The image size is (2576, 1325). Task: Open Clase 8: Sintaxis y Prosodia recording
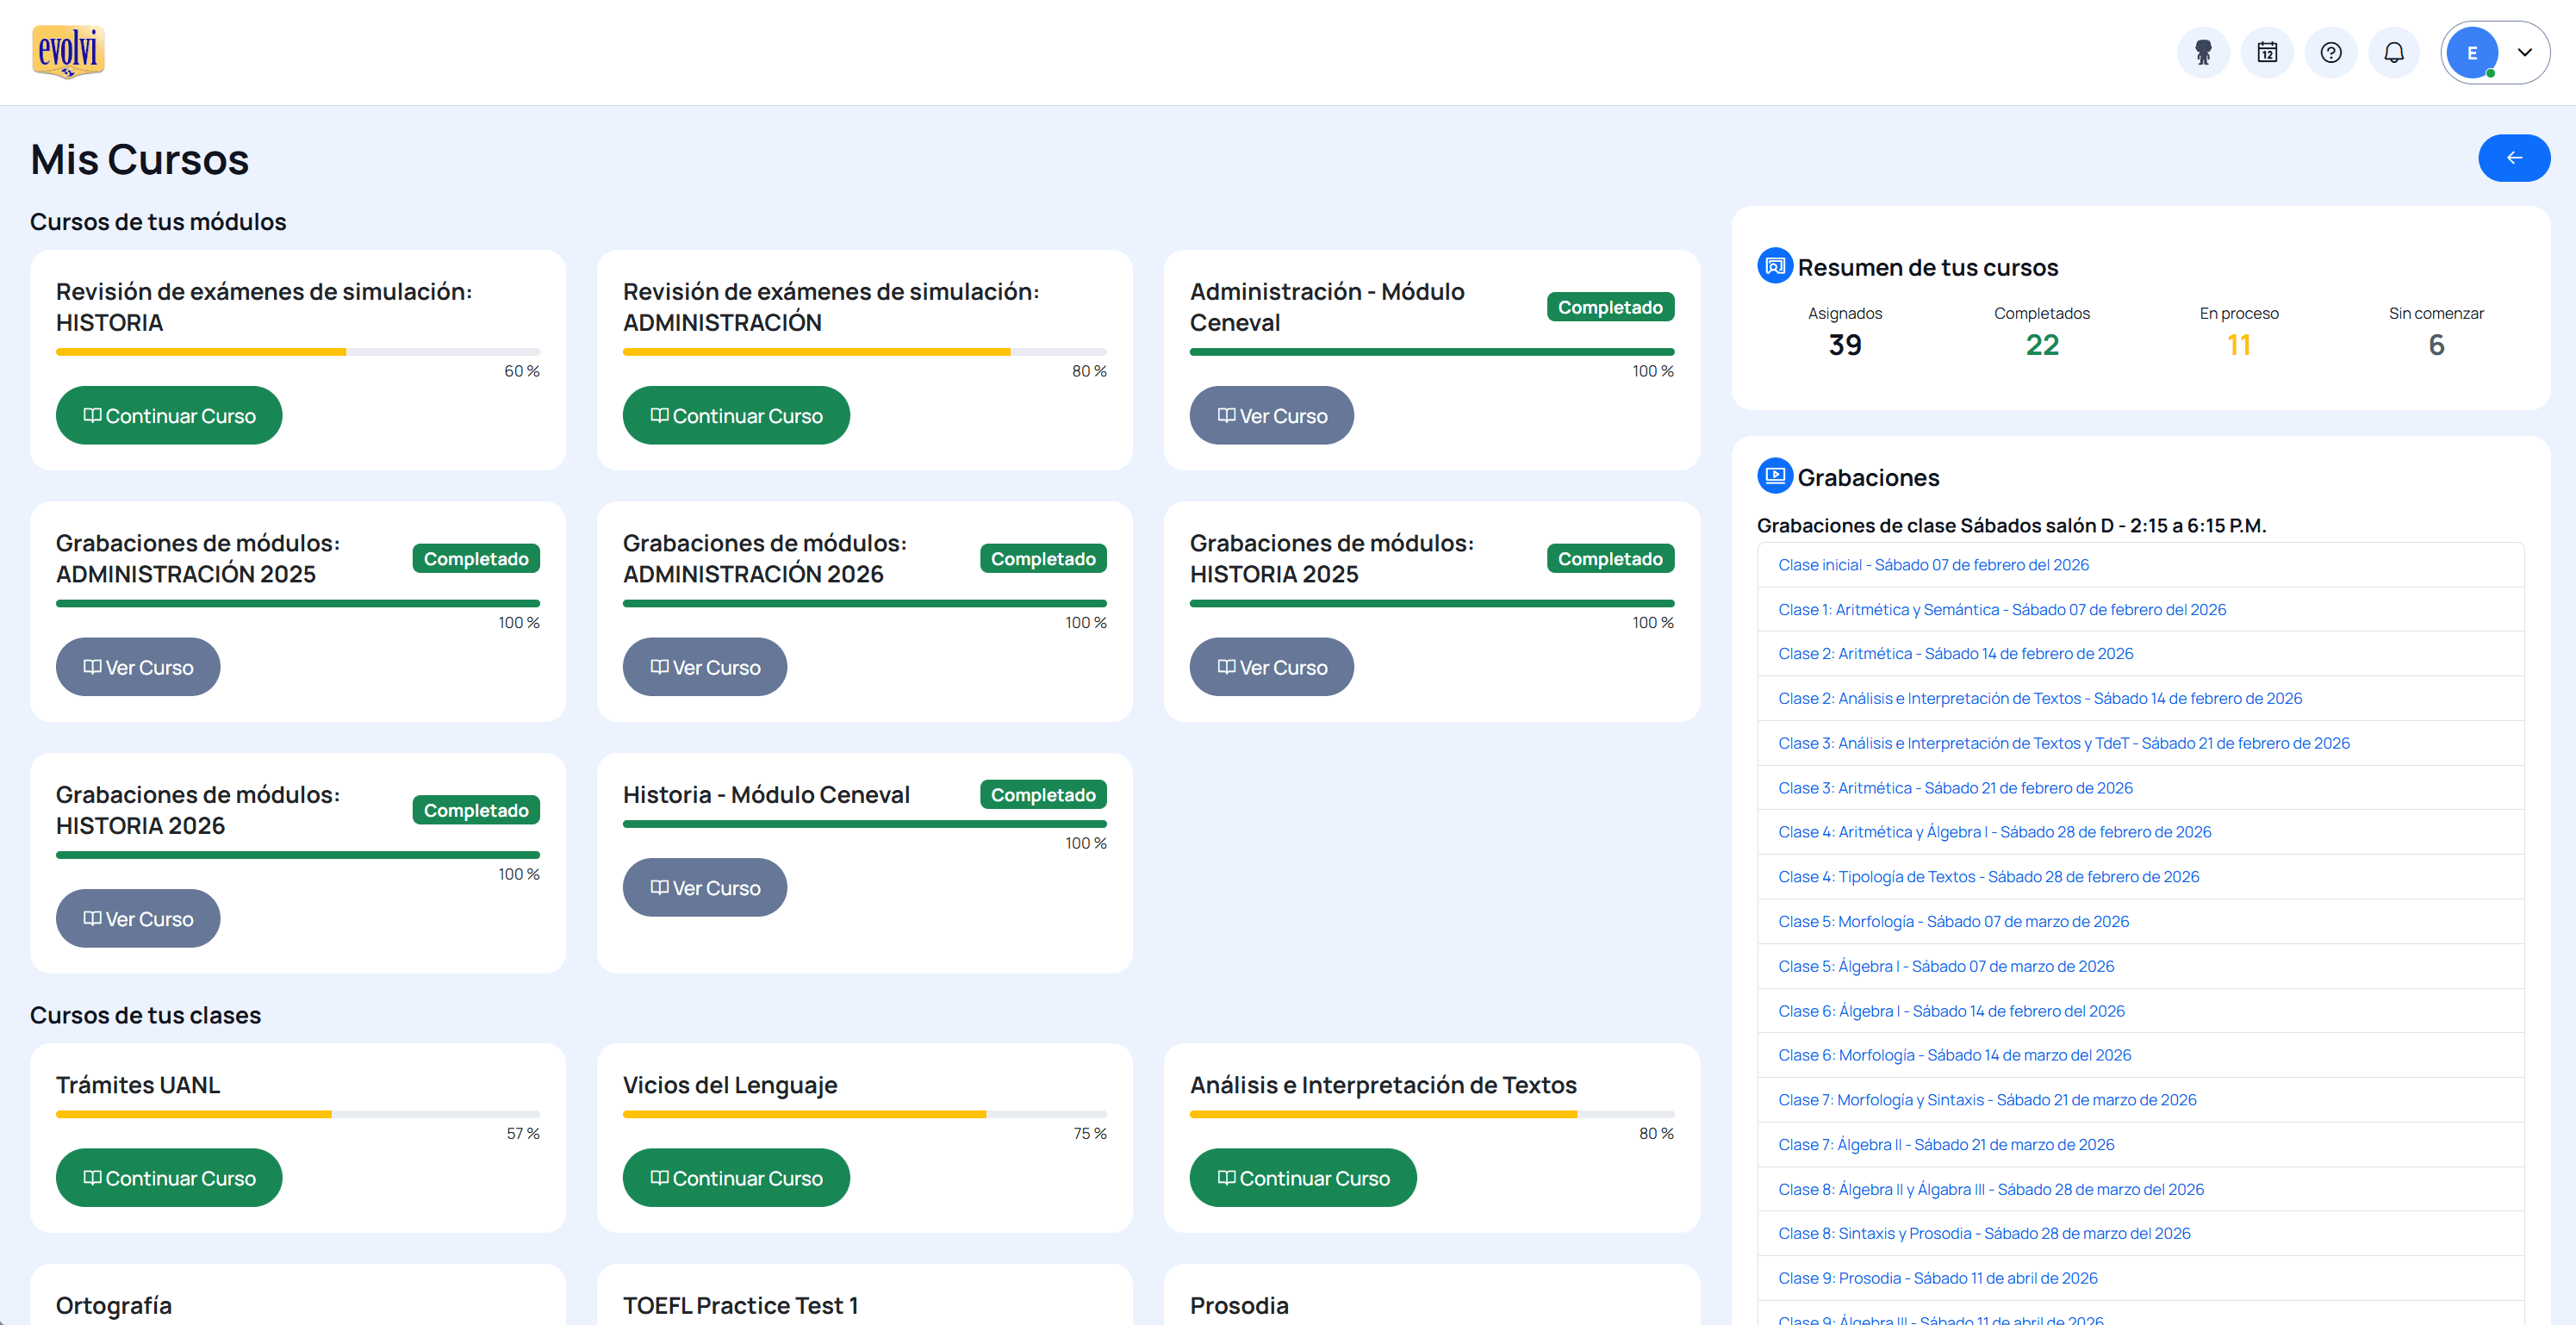point(1984,1234)
